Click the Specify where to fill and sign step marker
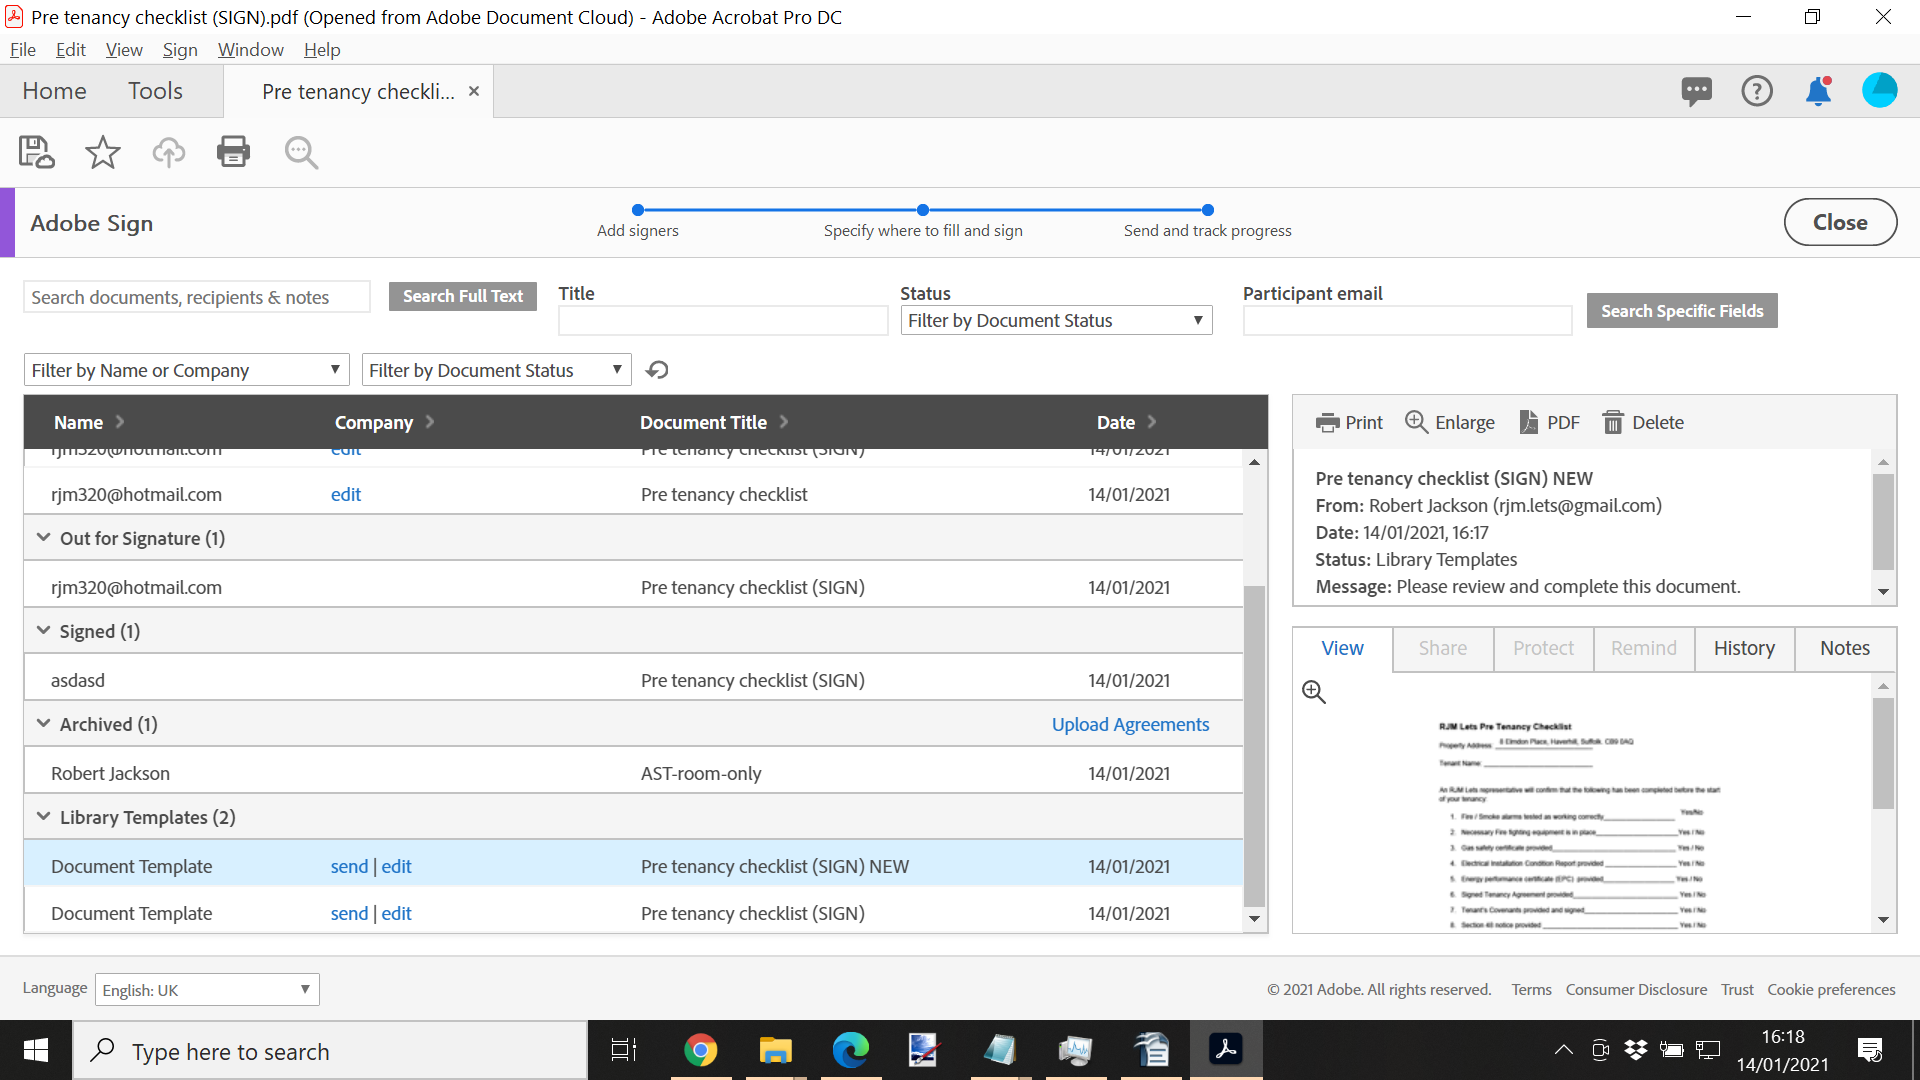 point(923,210)
